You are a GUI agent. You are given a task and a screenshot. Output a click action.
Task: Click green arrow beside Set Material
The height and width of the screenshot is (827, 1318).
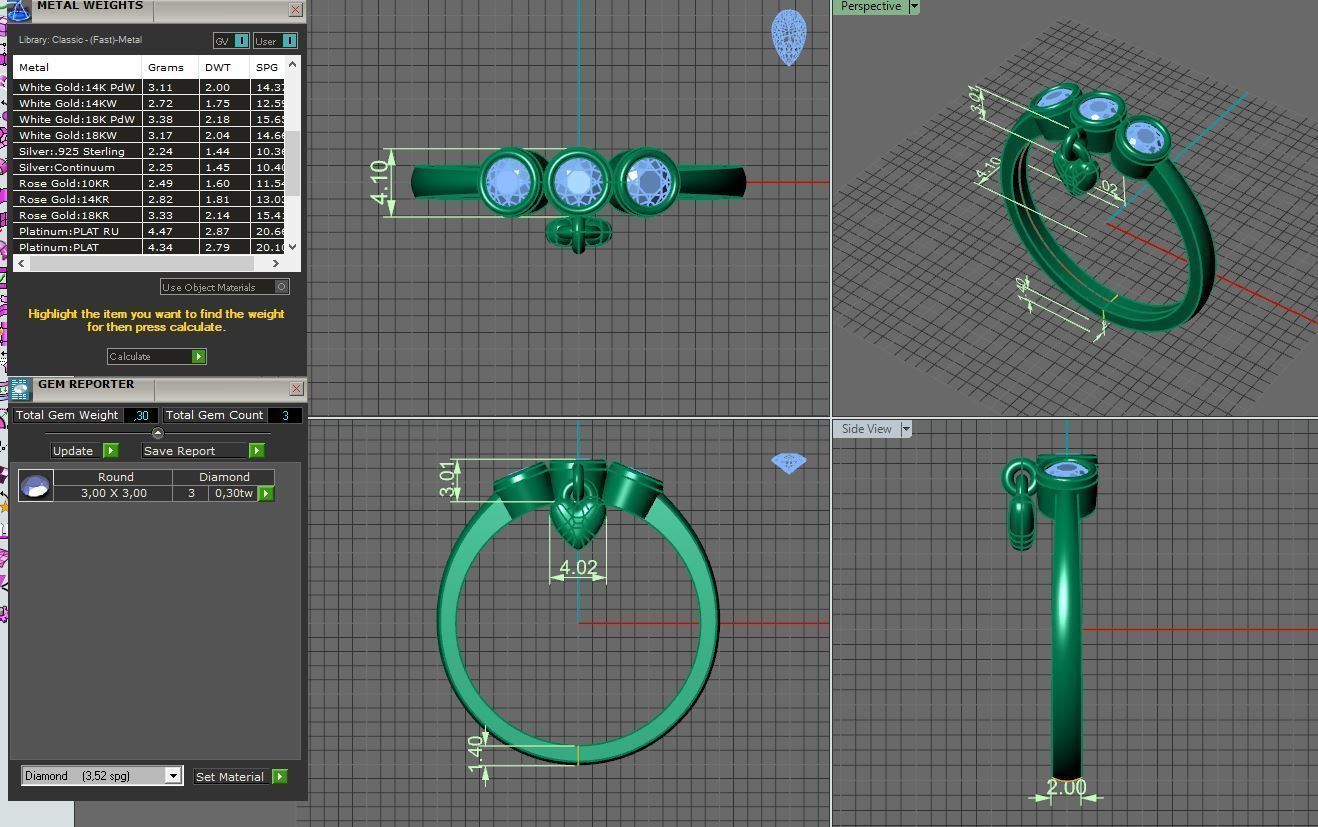(x=280, y=776)
